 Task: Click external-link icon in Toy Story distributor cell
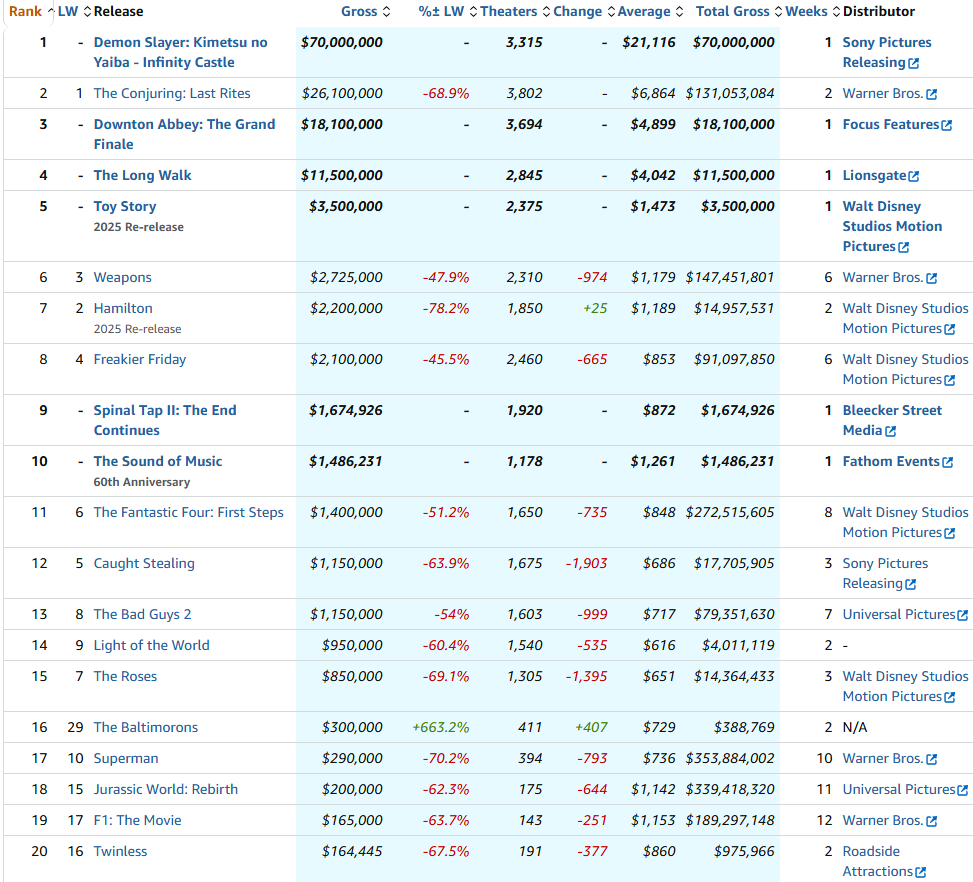click(904, 247)
